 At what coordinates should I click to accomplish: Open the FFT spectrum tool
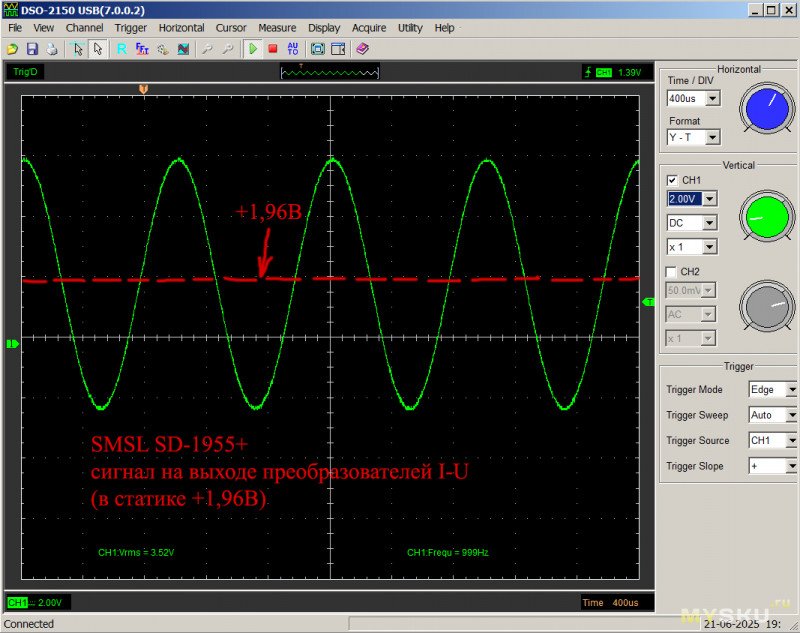click(x=142, y=48)
